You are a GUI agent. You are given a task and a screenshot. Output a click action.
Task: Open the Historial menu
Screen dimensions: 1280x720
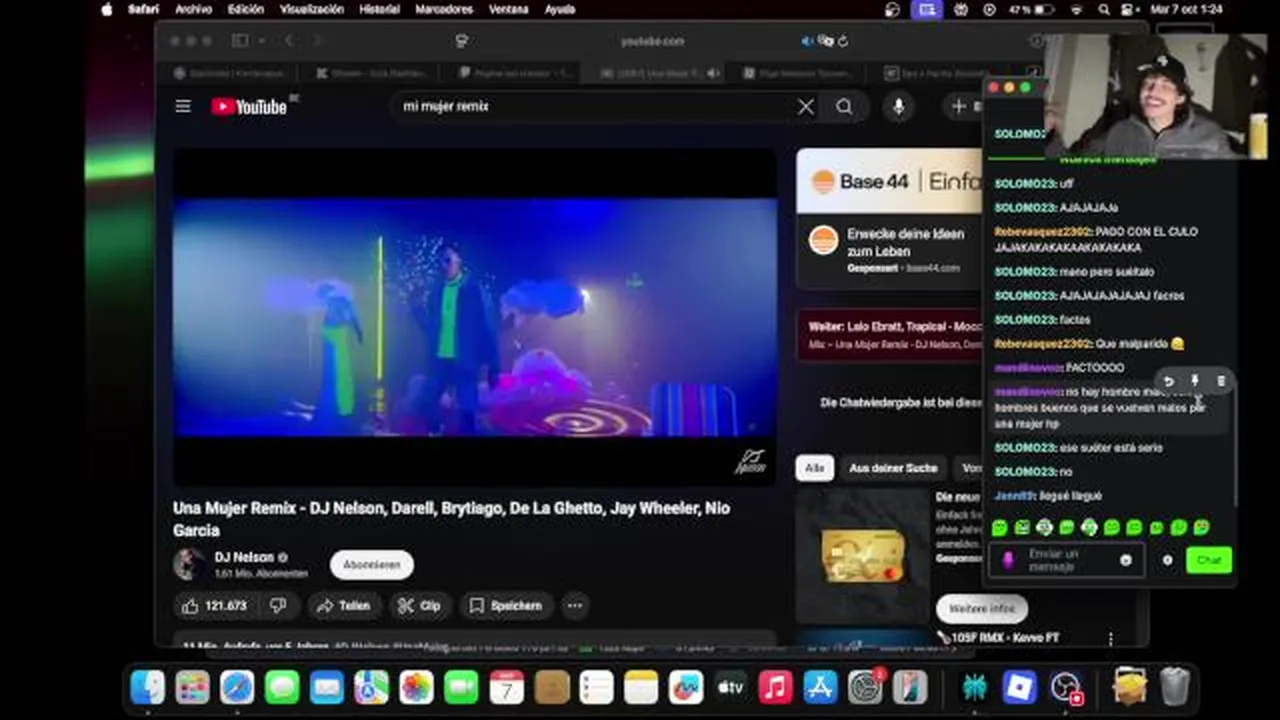coord(378,9)
